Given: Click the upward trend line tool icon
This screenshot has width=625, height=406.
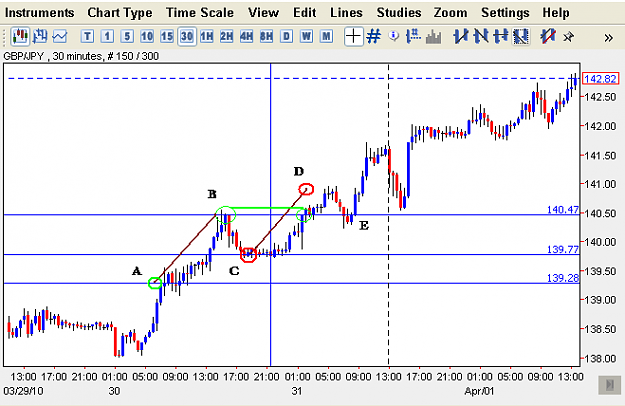Looking at the screenshot, I should click(461, 37).
